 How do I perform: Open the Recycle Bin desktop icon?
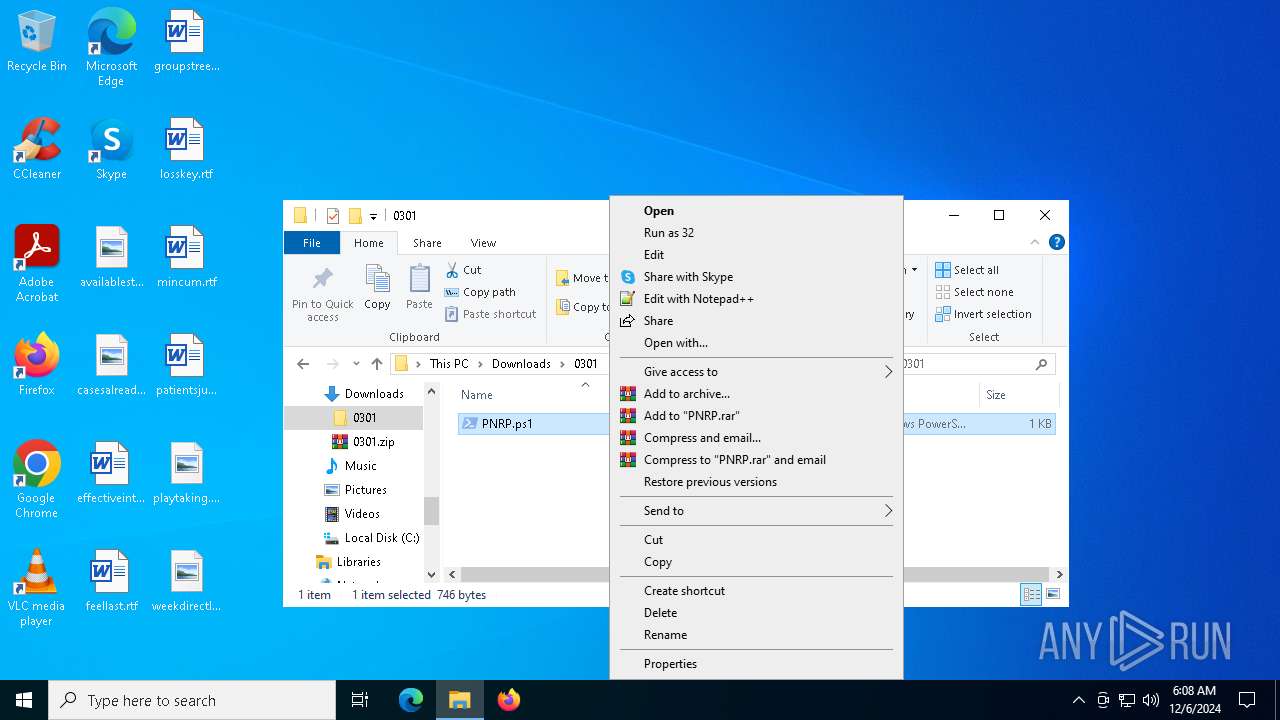pyautogui.click(x=37, y=41)
